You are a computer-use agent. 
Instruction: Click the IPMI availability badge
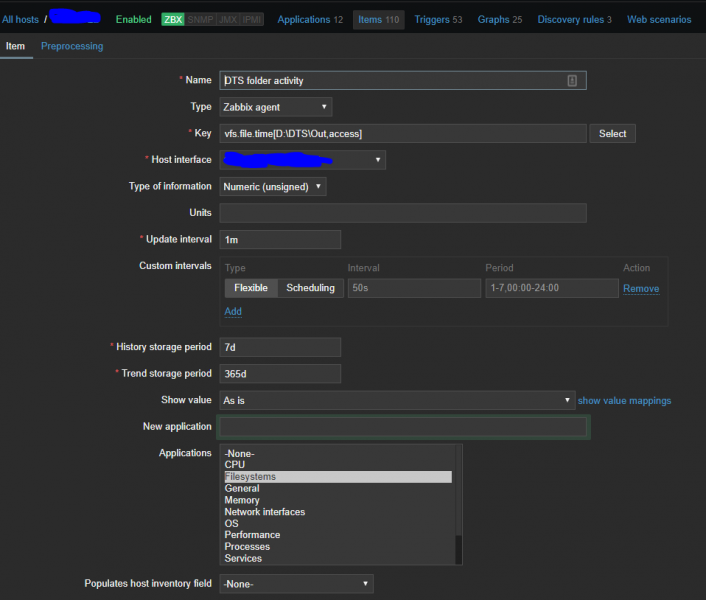[251, 19]
